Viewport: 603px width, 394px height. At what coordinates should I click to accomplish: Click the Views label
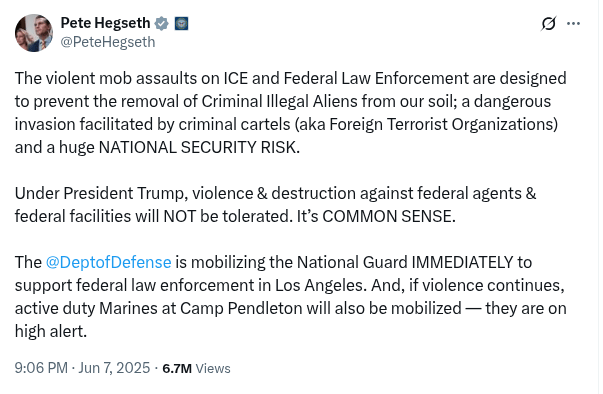pyautogui.click(x=213, y=368)
